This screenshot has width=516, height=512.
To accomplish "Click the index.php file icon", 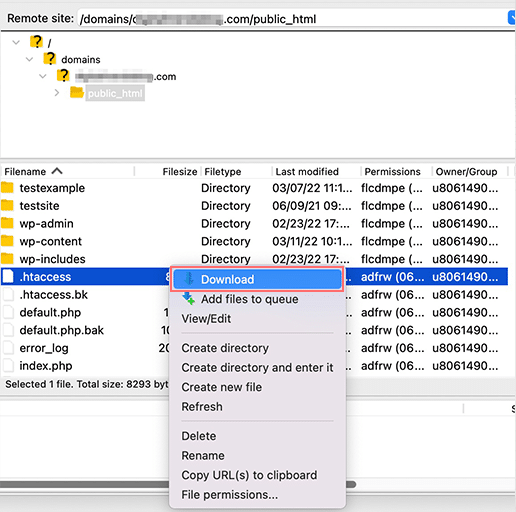I will click(x=8, y=365).
